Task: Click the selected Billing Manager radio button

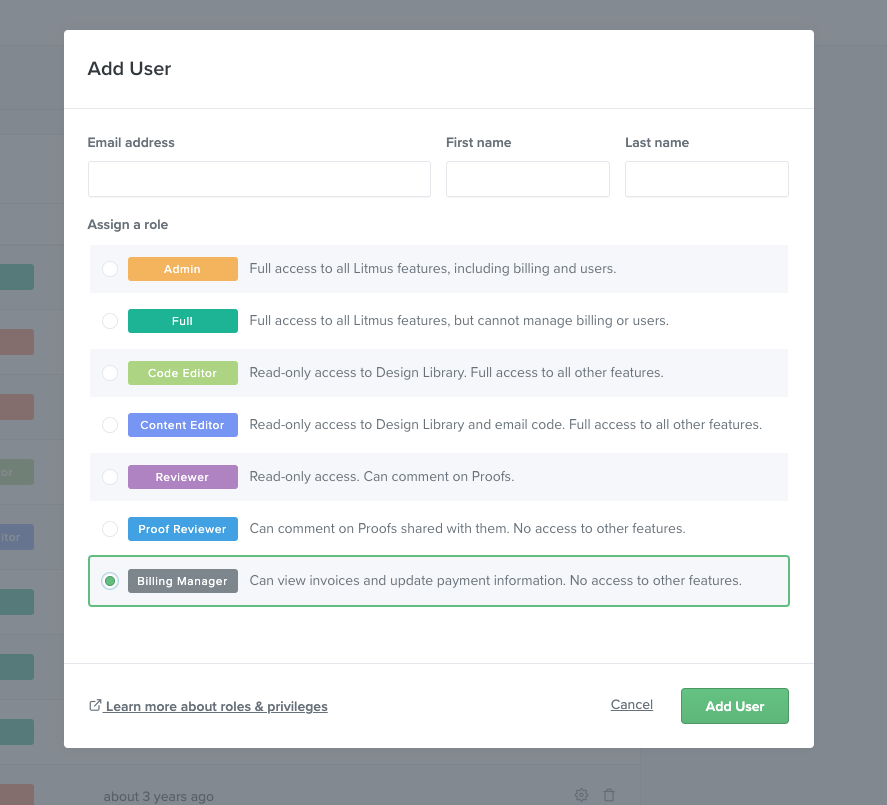Action: (x=110, y=581)
